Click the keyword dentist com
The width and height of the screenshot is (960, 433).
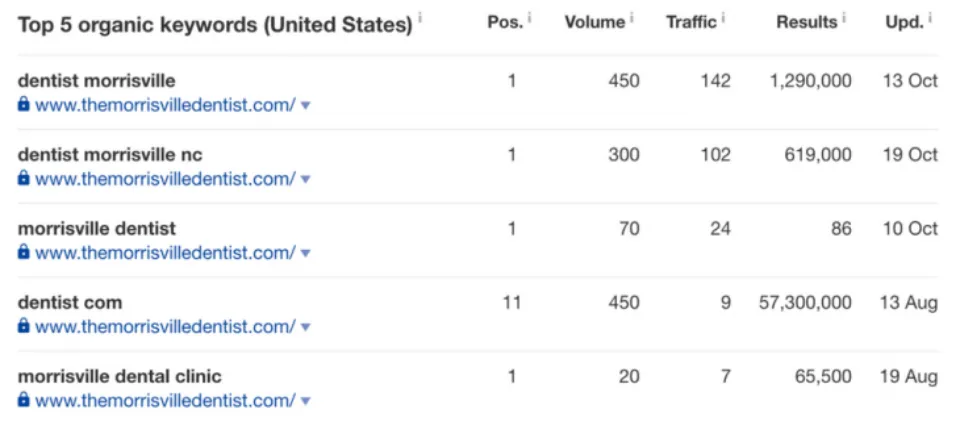click(x=70, y=303)
